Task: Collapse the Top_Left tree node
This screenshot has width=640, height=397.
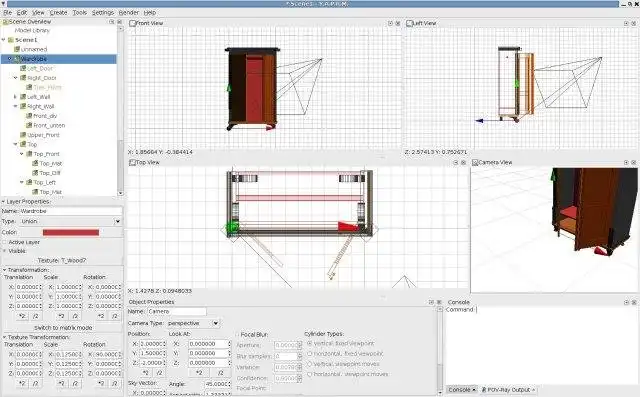Action: pyautogui.click(x=22, y=182)
